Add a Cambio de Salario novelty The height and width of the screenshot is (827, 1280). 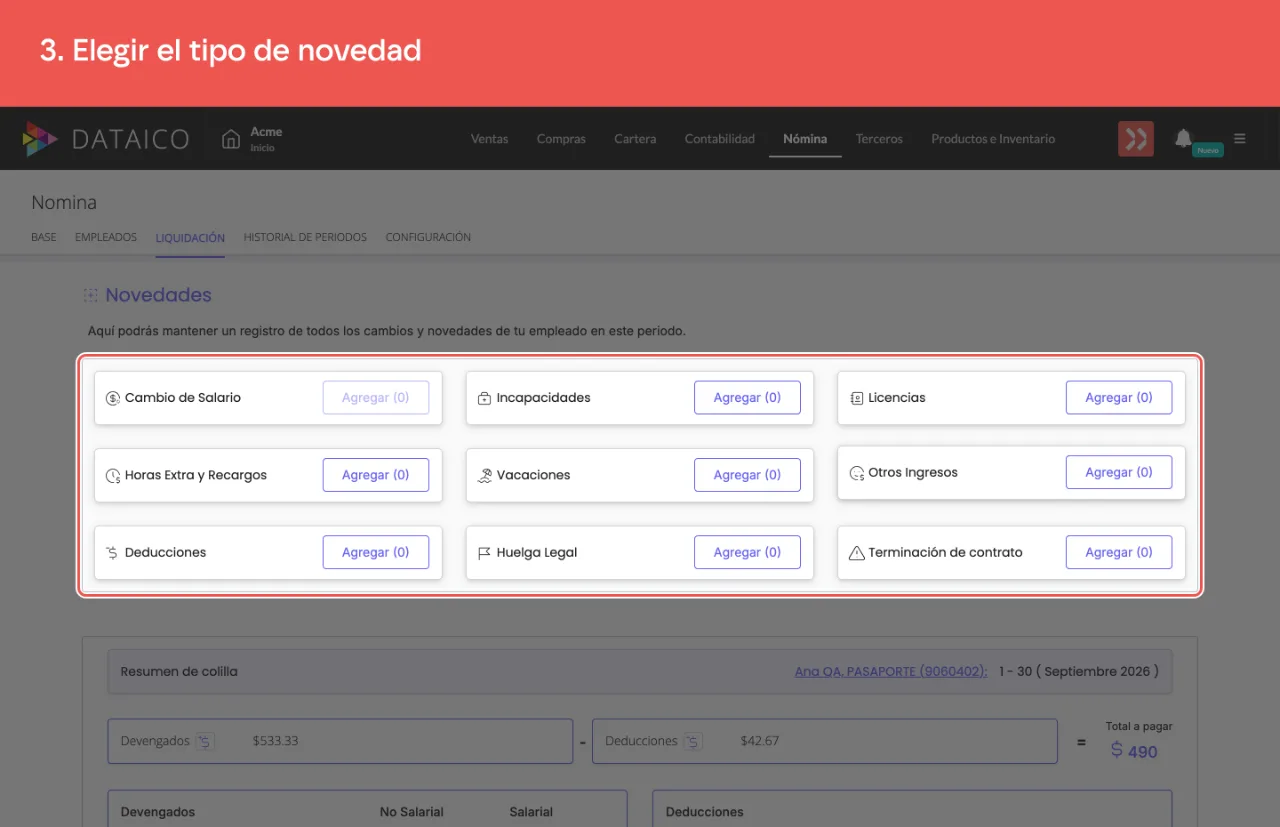coord(376,398)
